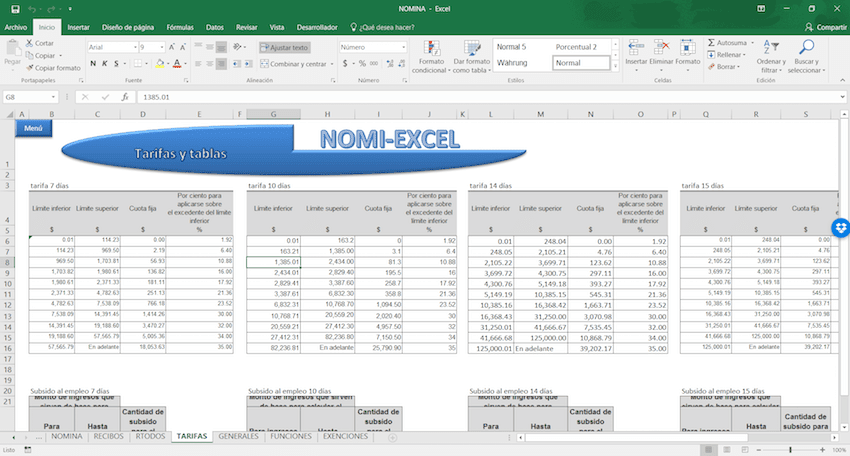
Task: Click the Autosuma sigma icon
Action: [x=711, y=43]
